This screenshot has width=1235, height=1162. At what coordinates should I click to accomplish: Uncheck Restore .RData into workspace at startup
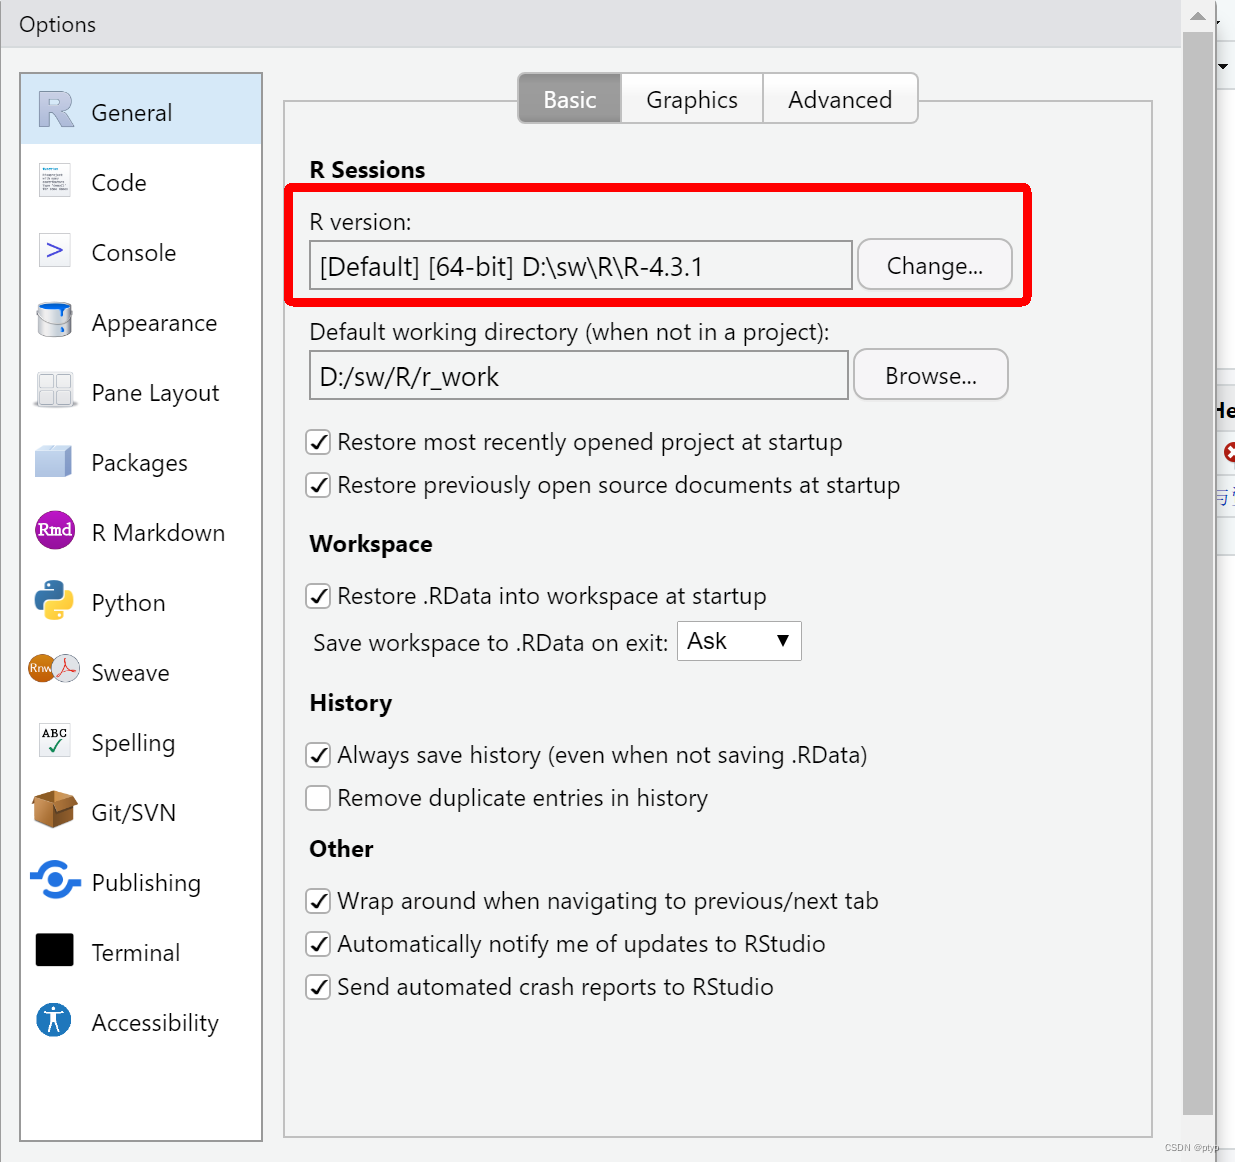(x=318, y=596)
